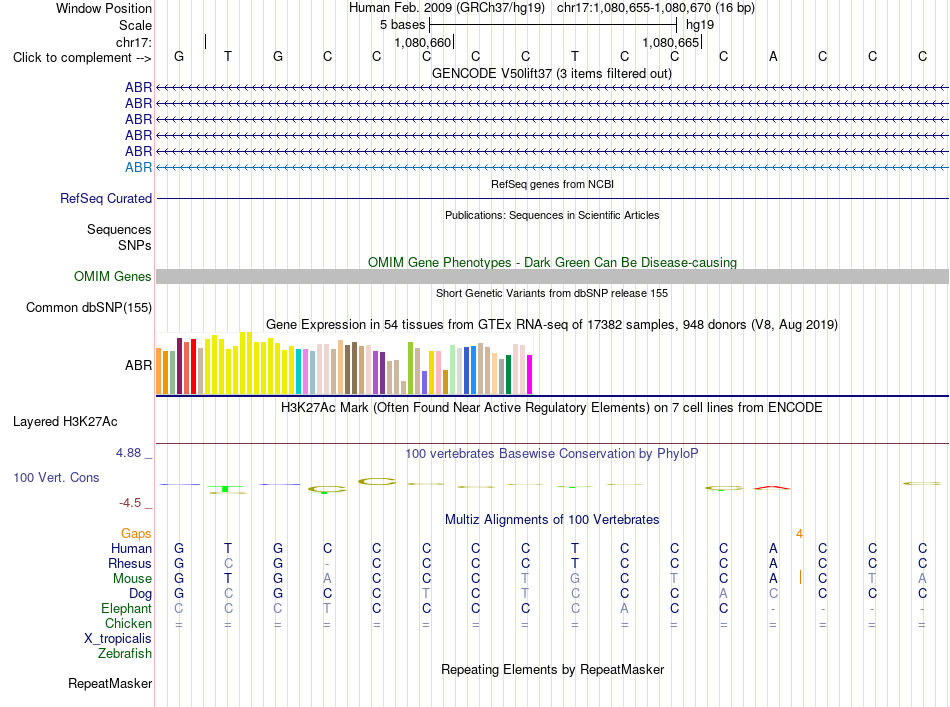This screenshot has width=950, height=707.
Task: Click the '4.88' PhyloP upper limit value
Action: point(128,453)
